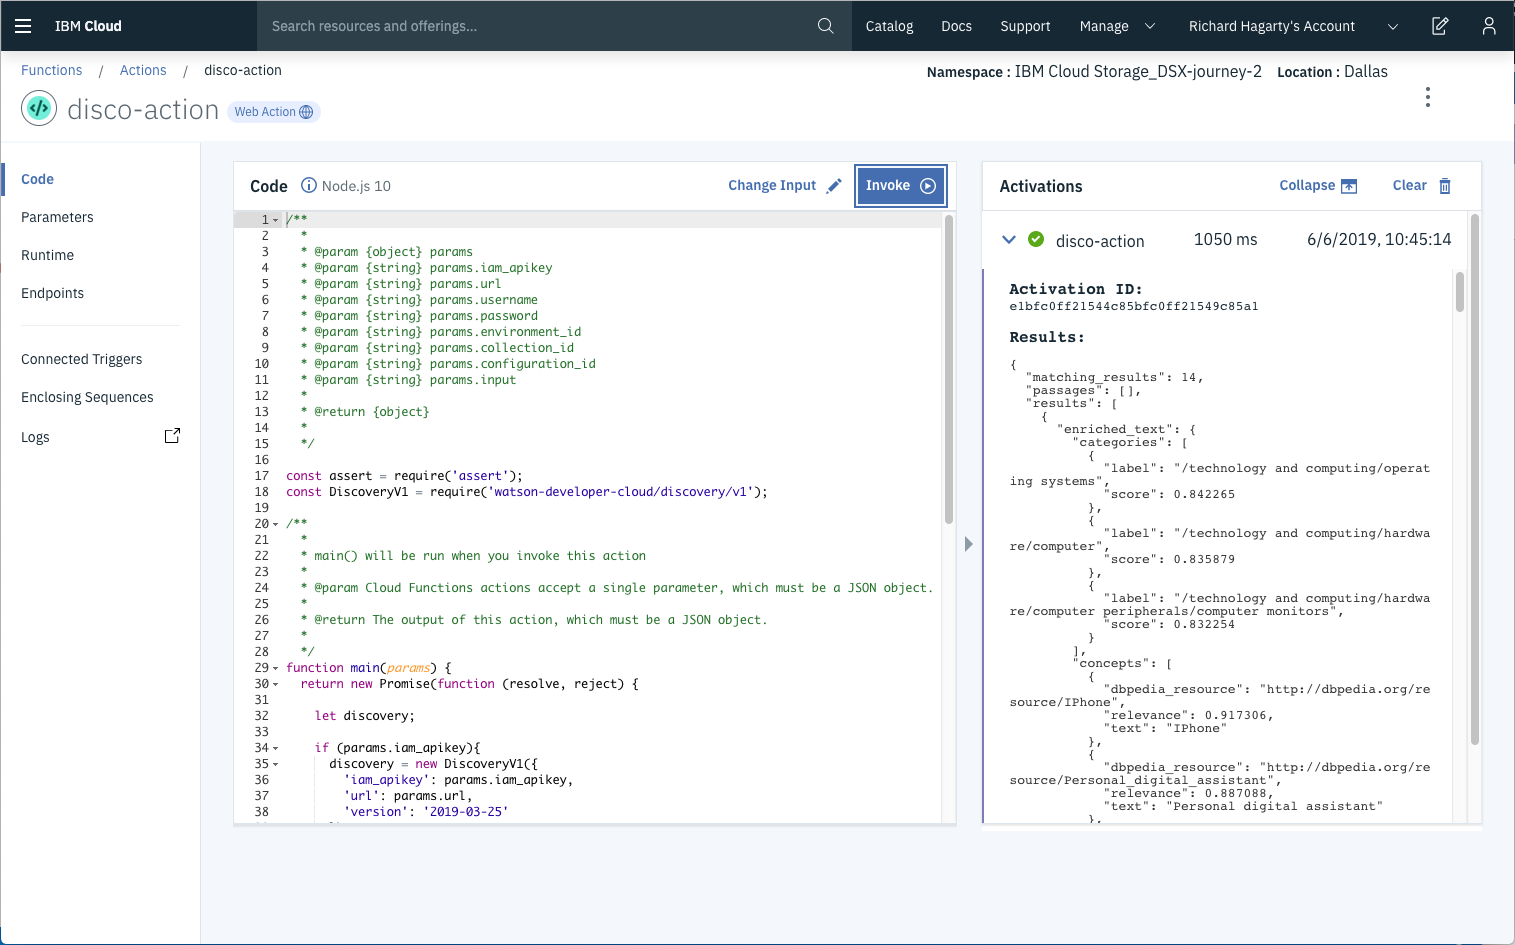Click the activation ID e1bfc0ff21544c85bfc0ff21549c85a1
The height and width of the screenshot is (945, 1515).
coord(1133,307)
